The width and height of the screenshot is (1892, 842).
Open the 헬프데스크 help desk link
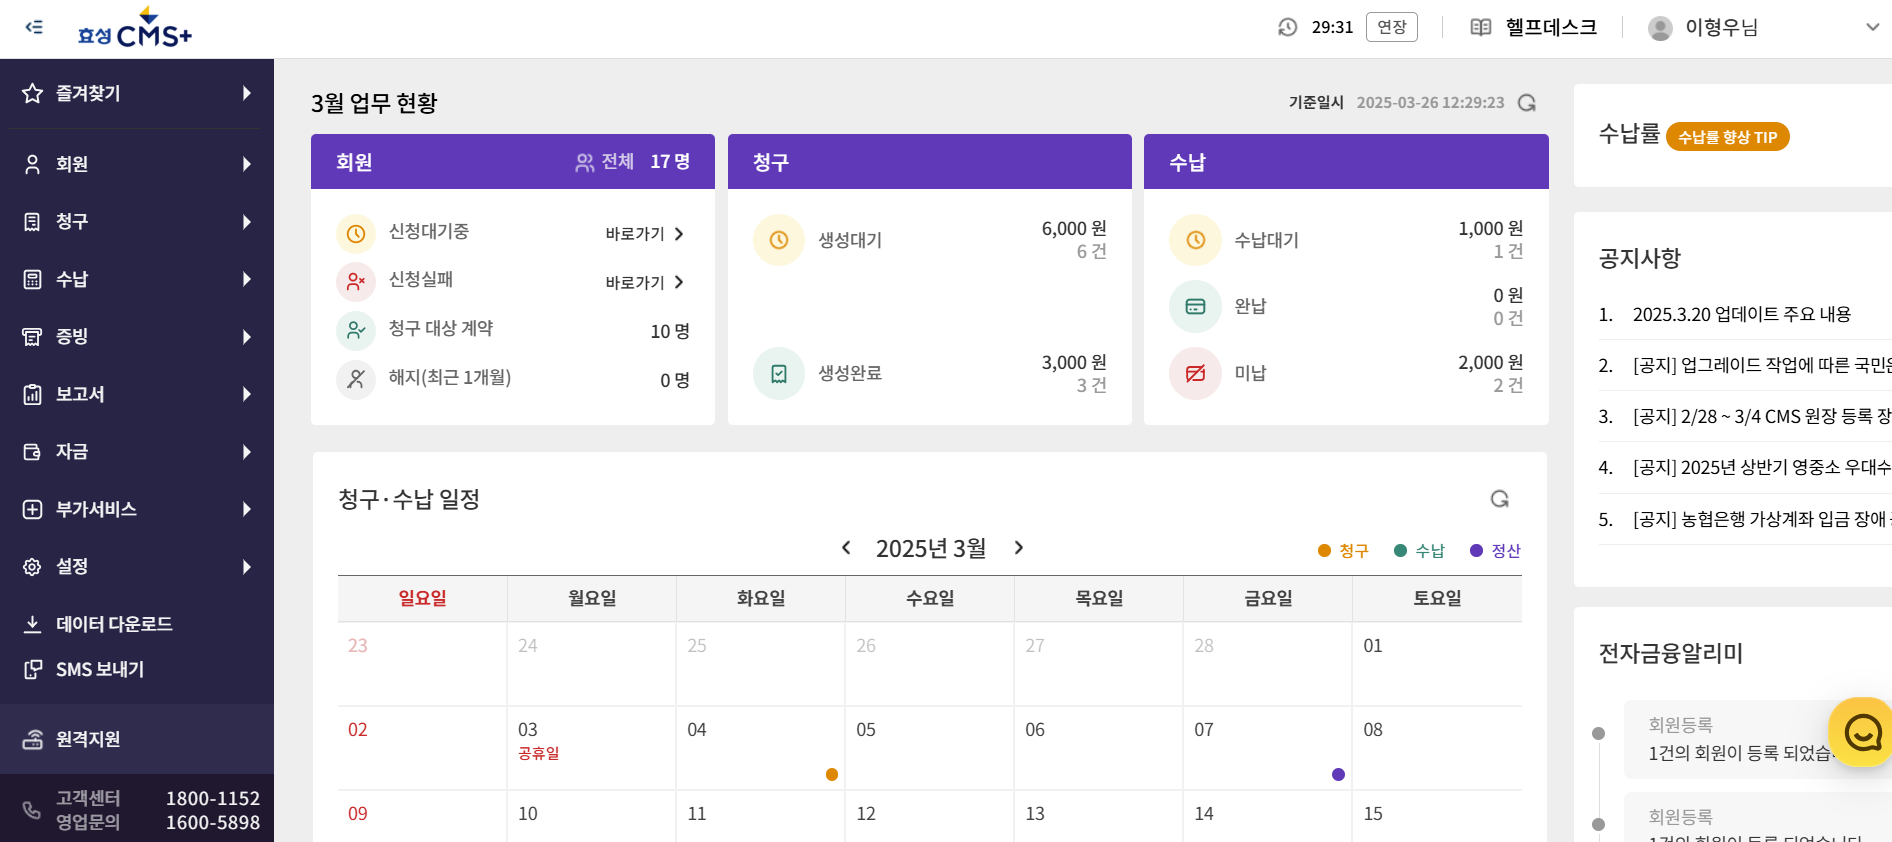[1534, 27]
